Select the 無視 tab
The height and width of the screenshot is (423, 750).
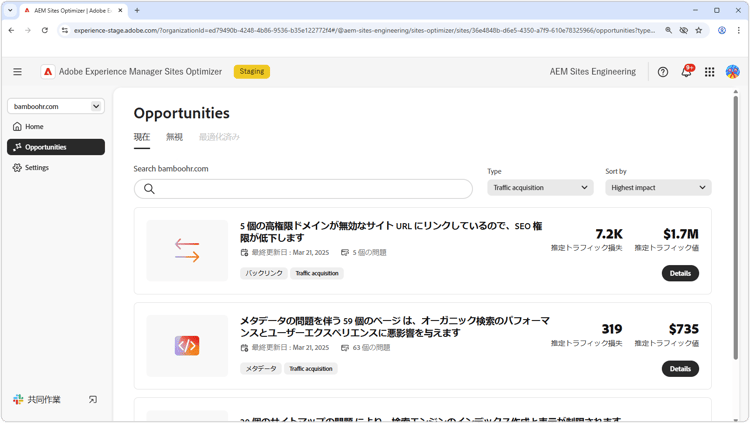pyautogui.click(x=174, y=137)
